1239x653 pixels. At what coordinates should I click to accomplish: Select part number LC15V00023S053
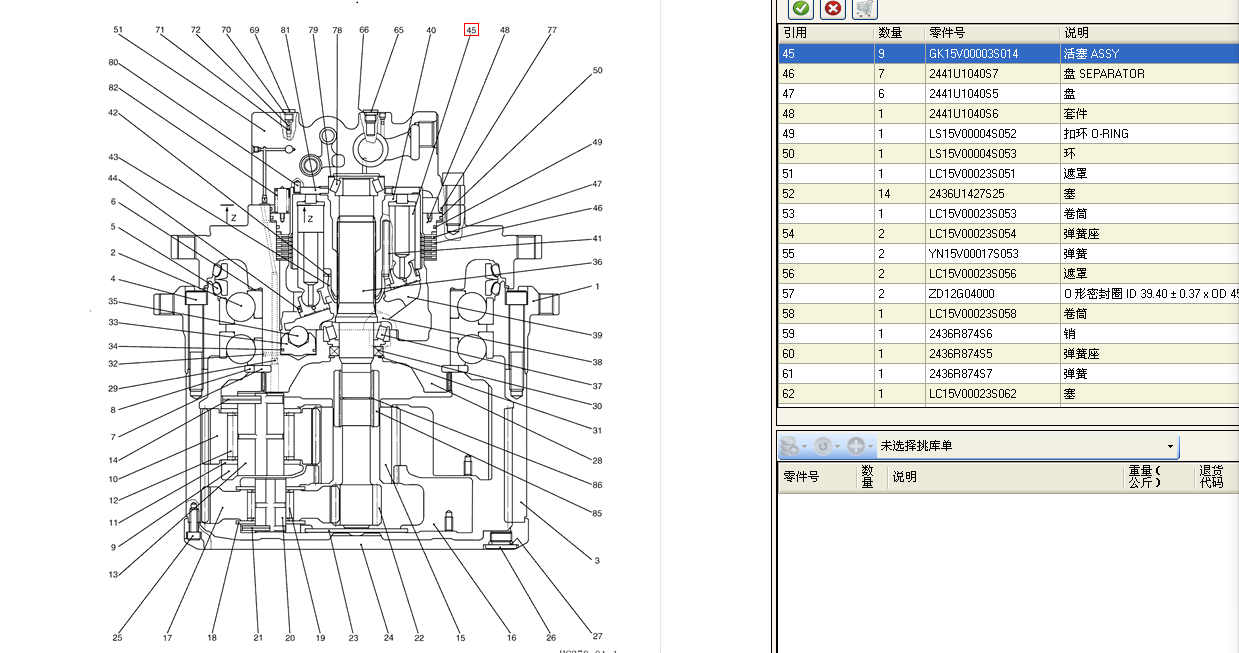point(972,214)
